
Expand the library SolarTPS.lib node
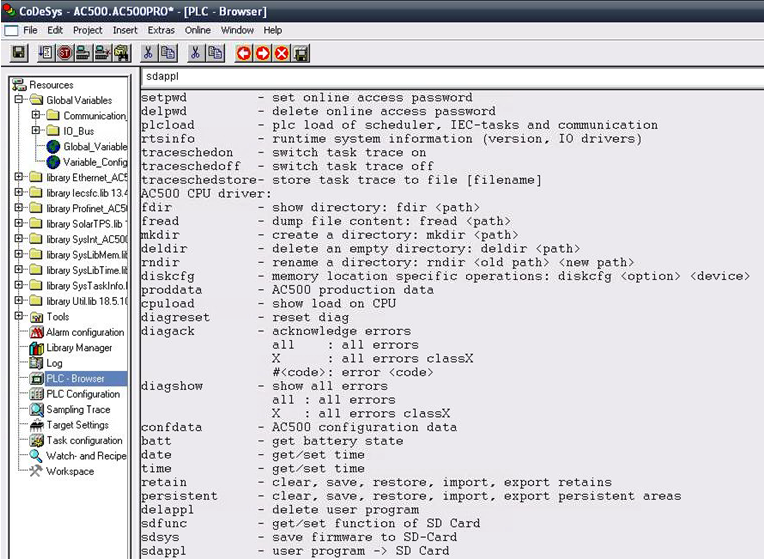19,224
